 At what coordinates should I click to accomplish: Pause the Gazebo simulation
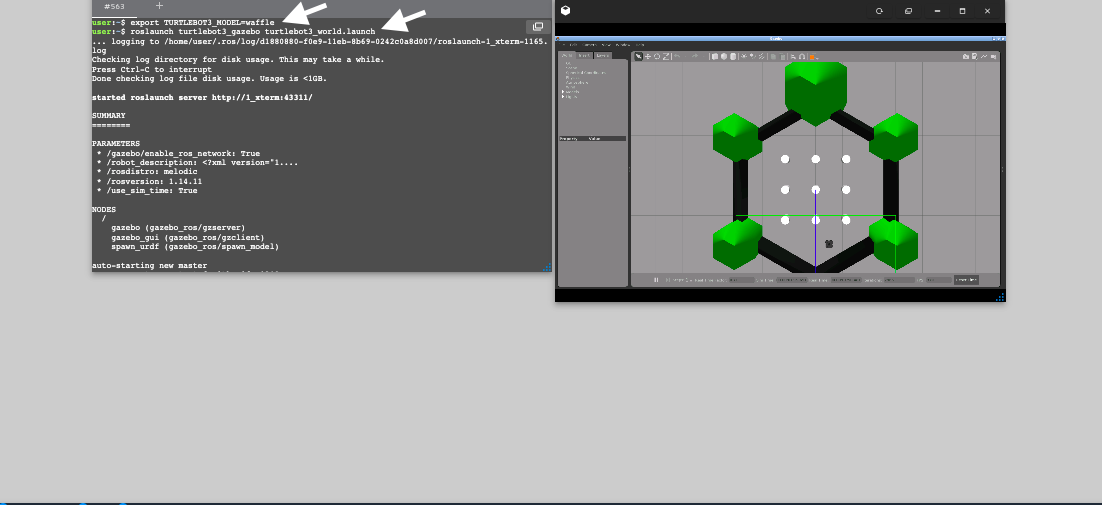[x=656, y=280]
